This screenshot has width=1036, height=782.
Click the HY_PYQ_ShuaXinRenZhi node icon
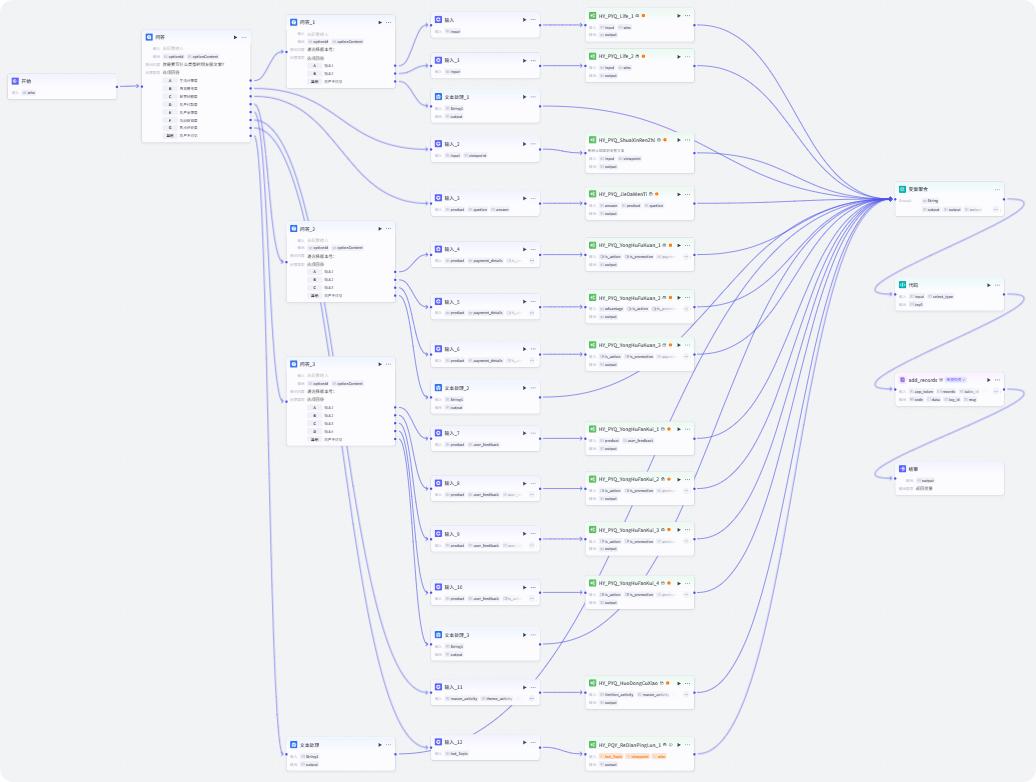click(593, 140)
